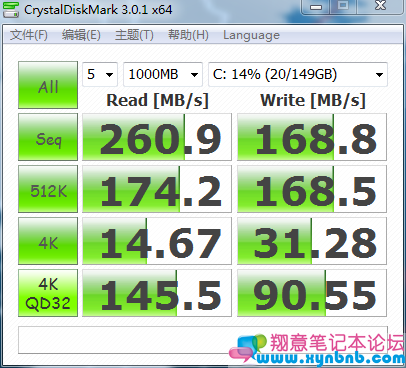Click the CrystalDiskMark title bar icon

click(10, 9)
